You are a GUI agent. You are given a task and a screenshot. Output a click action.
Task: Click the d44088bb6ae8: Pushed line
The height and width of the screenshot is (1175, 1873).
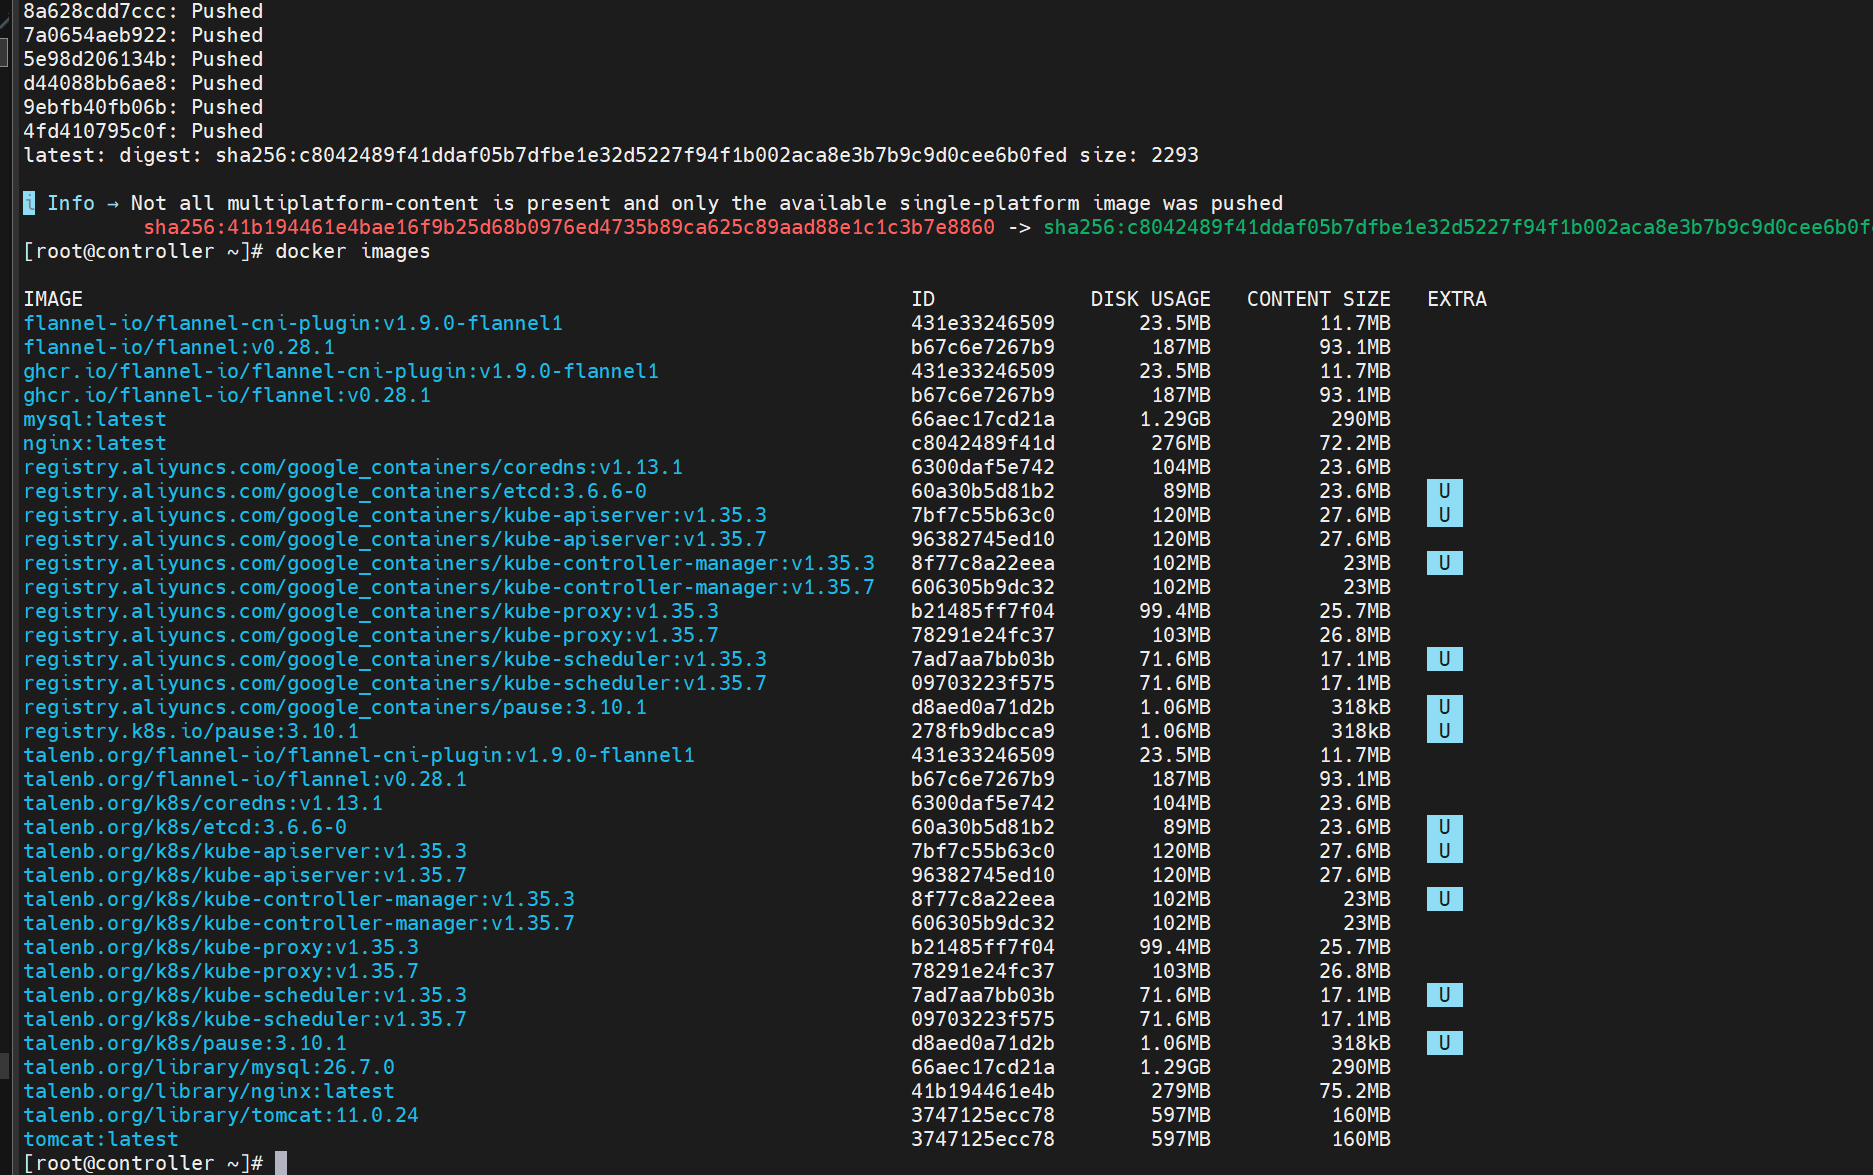click(143, 83)
